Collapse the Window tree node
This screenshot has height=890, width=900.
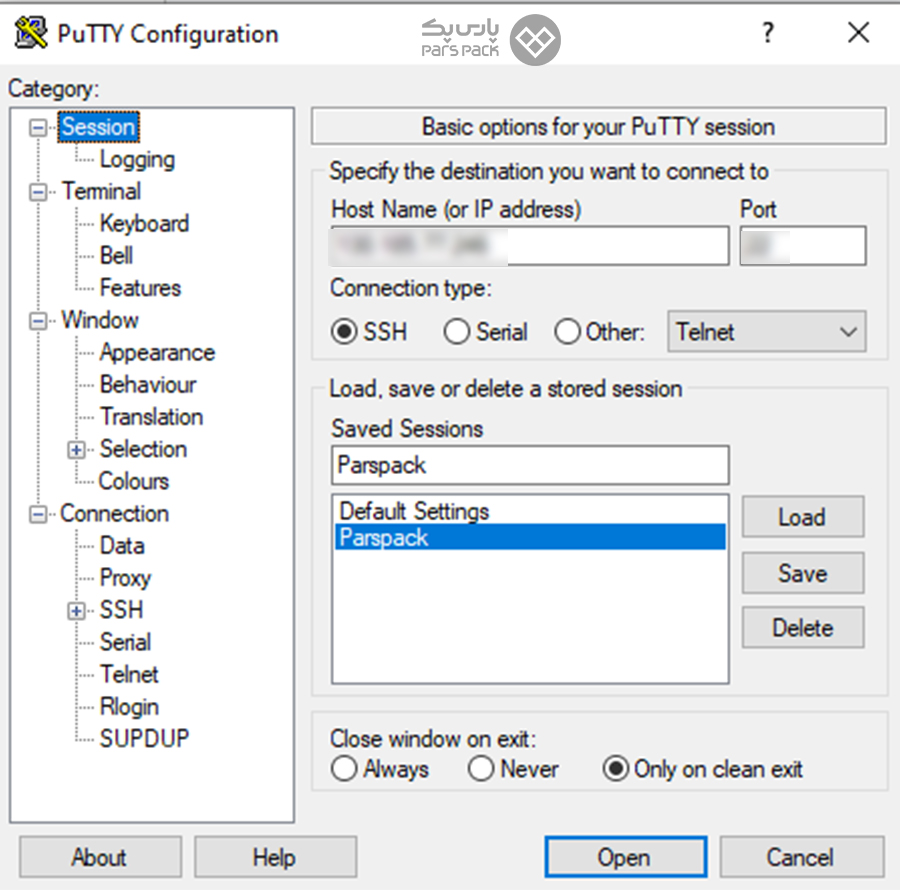38,321
